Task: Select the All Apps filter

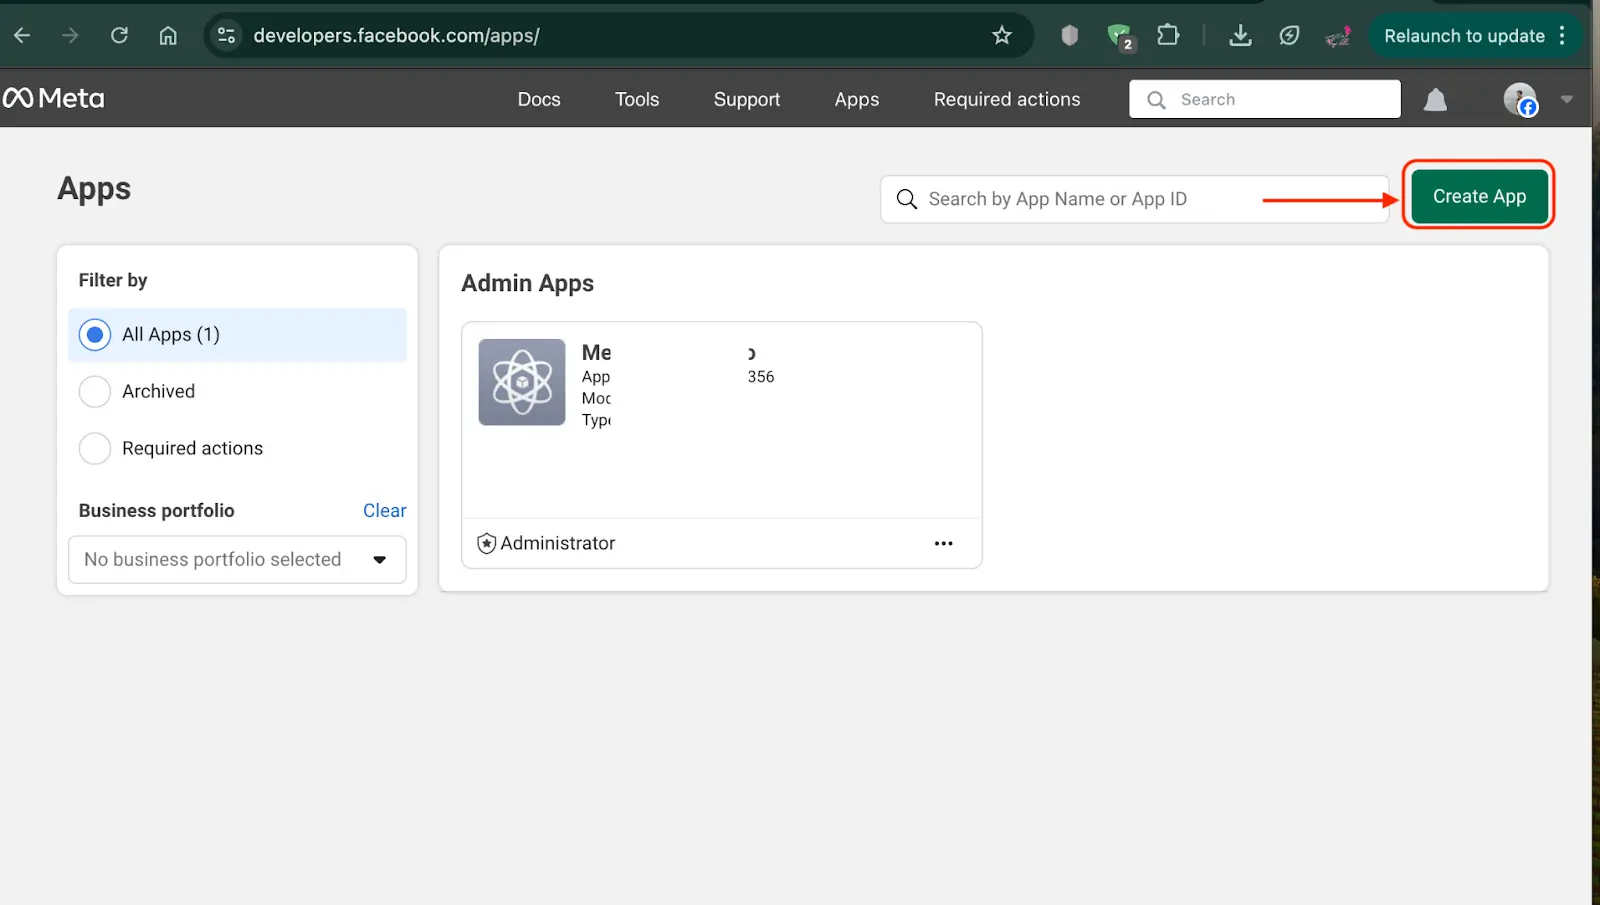Action: tap(94, 335)
